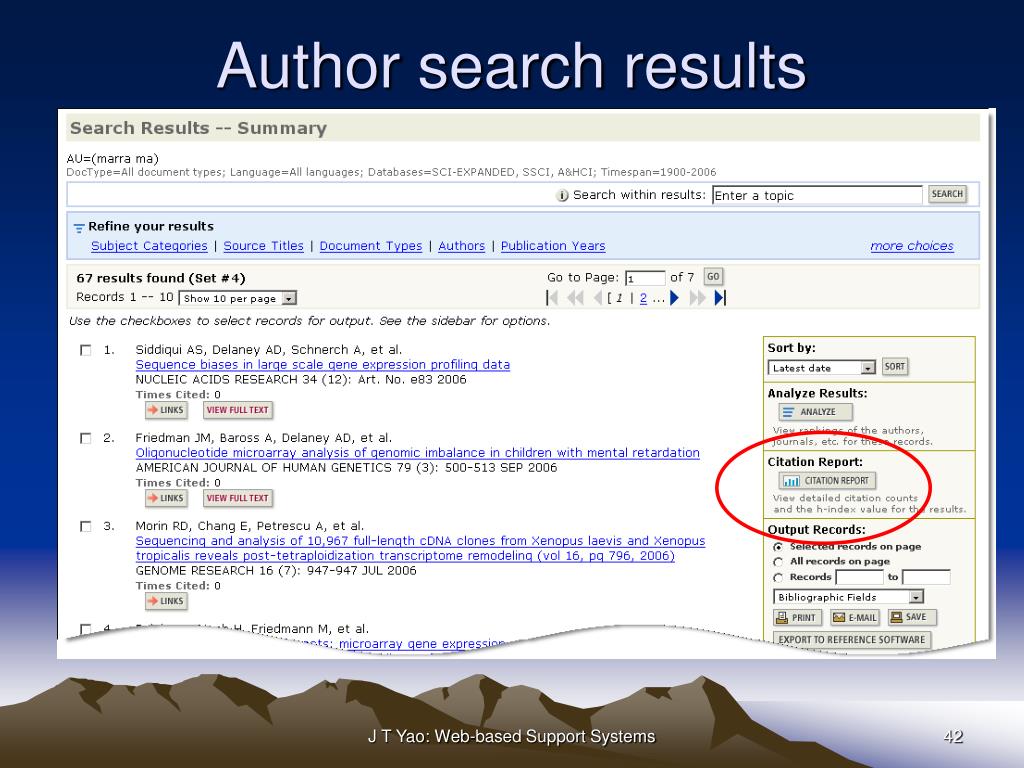
Task: Open 'Sequence biases in large scale gene expression' article
Action: pyautogui.click(x=323, y=365)
